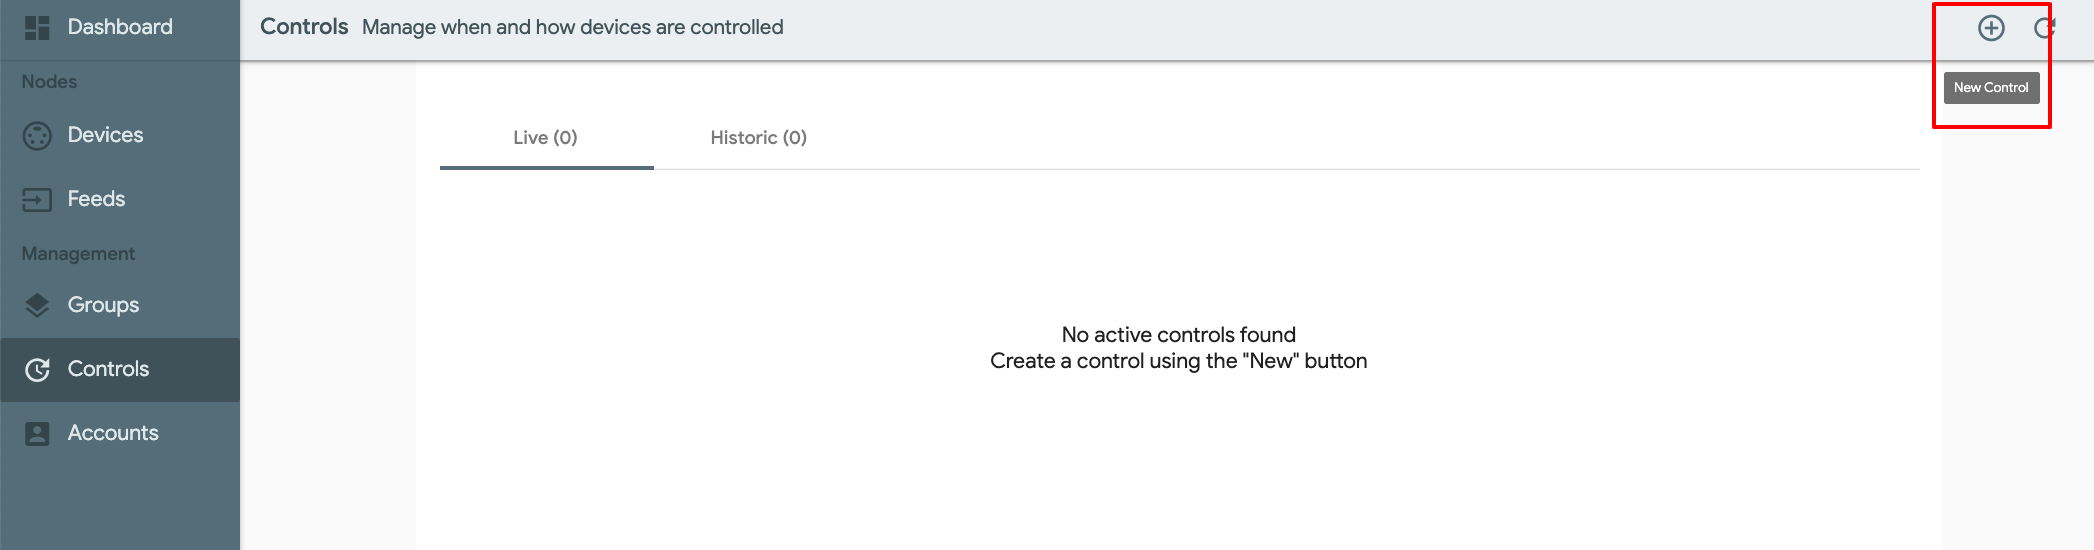Viewport: 2094px width, 550px height.
Task: Click the Controls clock icon in sidebar
Action: [37, 370]
